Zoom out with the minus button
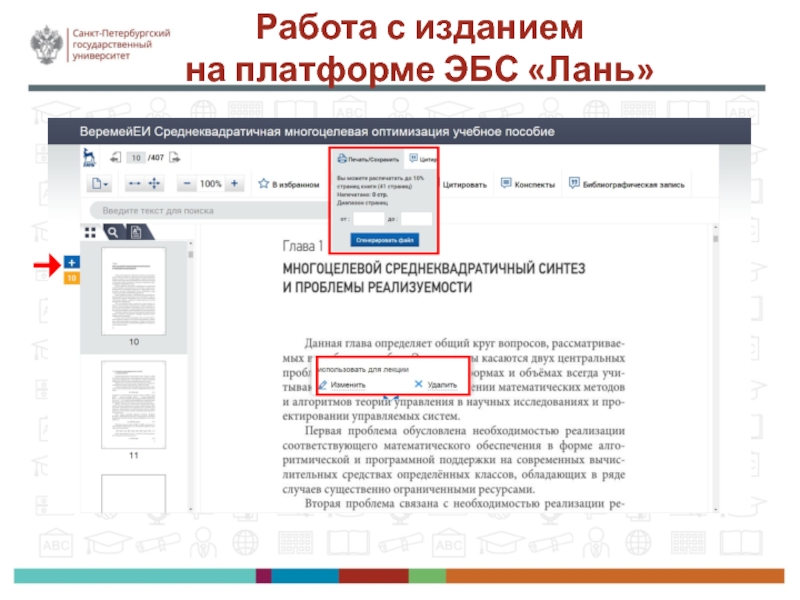 click(x=187, y=184)
